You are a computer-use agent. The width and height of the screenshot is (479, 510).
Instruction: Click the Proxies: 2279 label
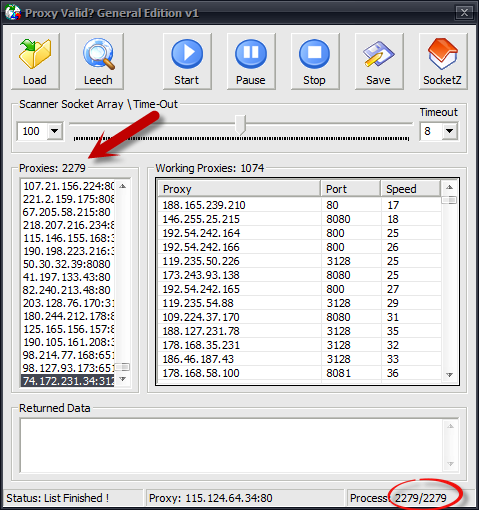pyautogui.click(x=52, y=168)
